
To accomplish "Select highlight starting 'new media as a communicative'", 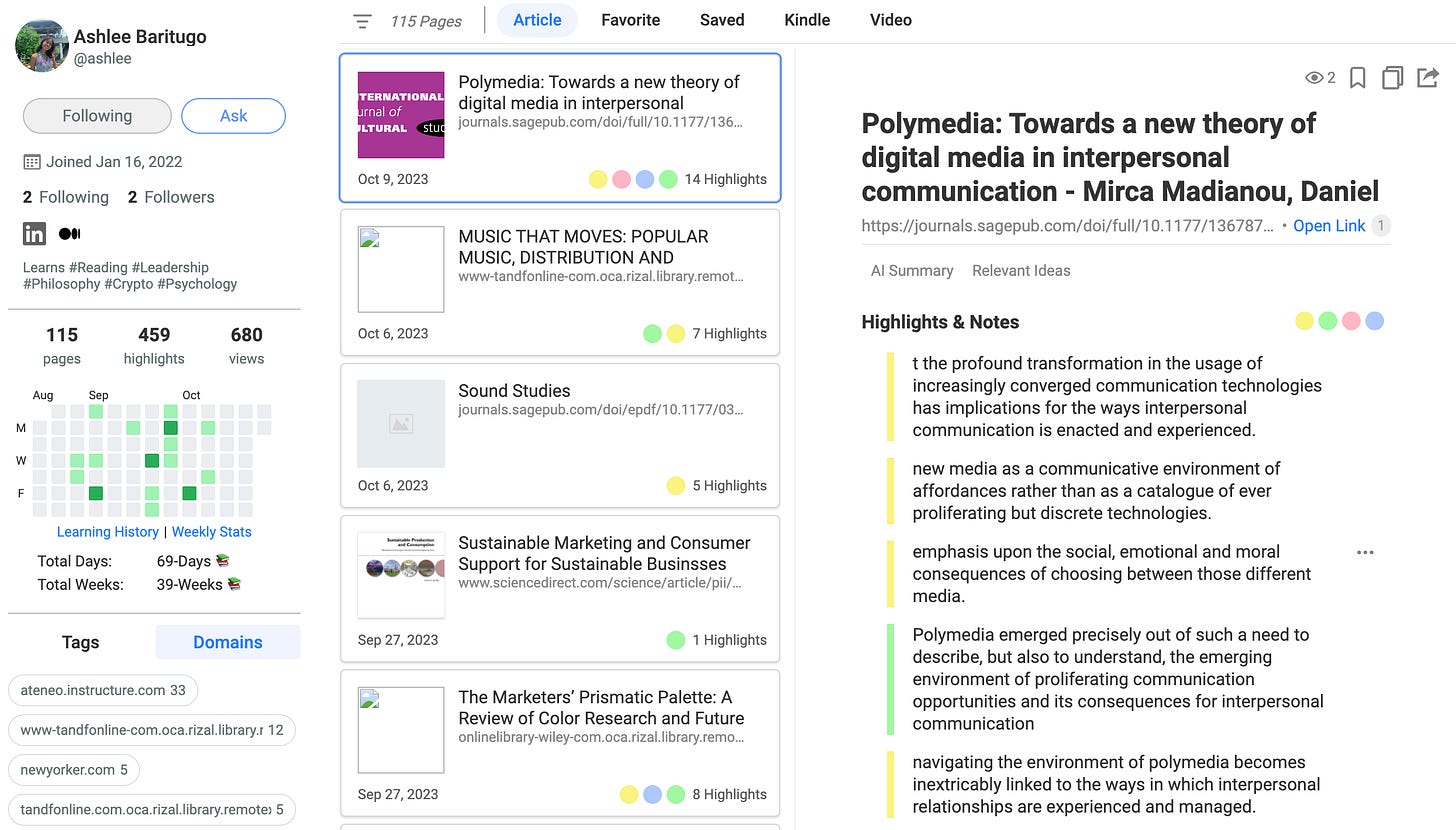I will [1096, 491].
